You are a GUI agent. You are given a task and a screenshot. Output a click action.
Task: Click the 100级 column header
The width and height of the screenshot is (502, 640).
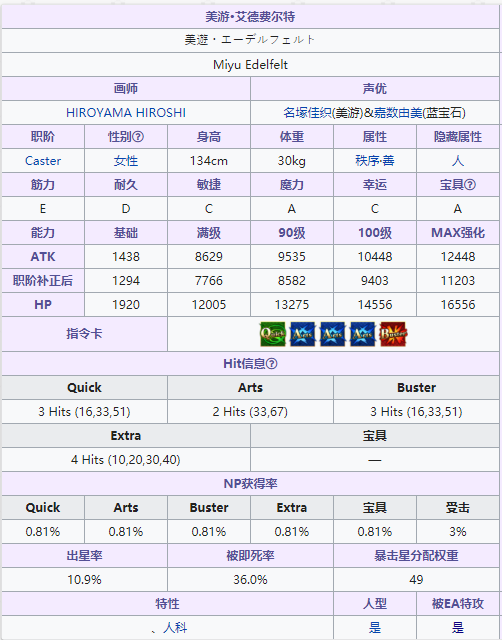pyautogui.click(x=375, y=233)
